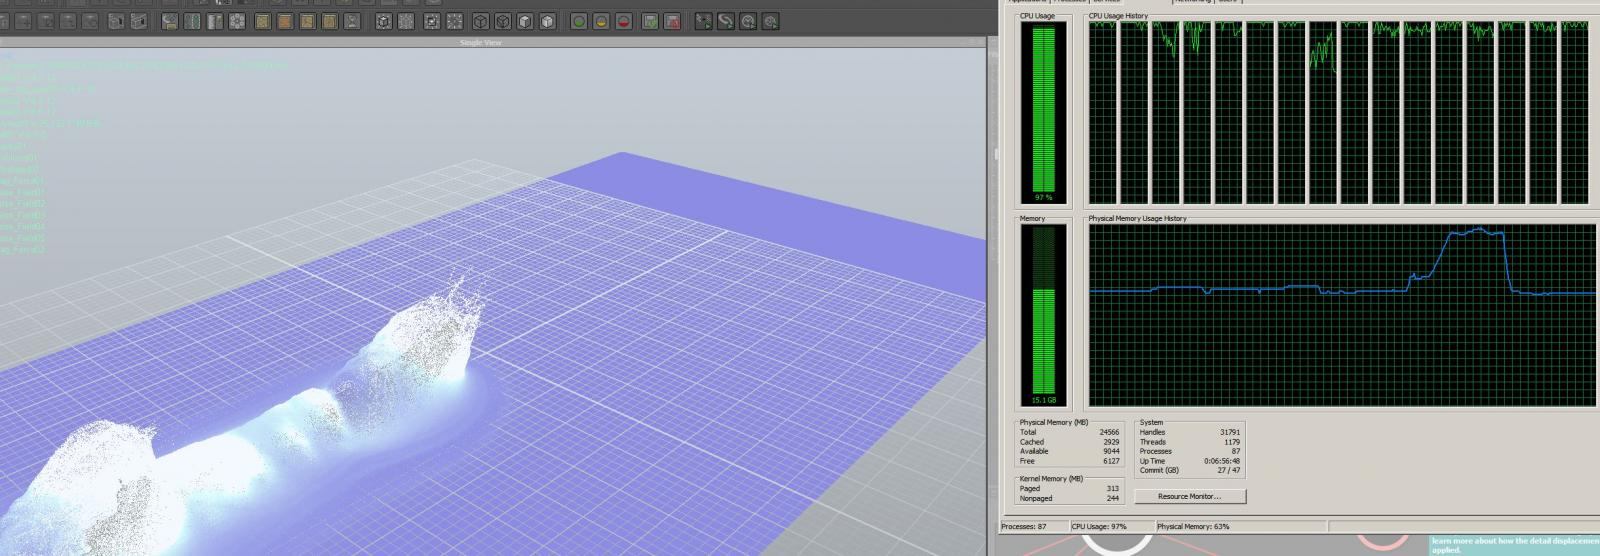Click the Handles value 31791

tap(1229, 432)
